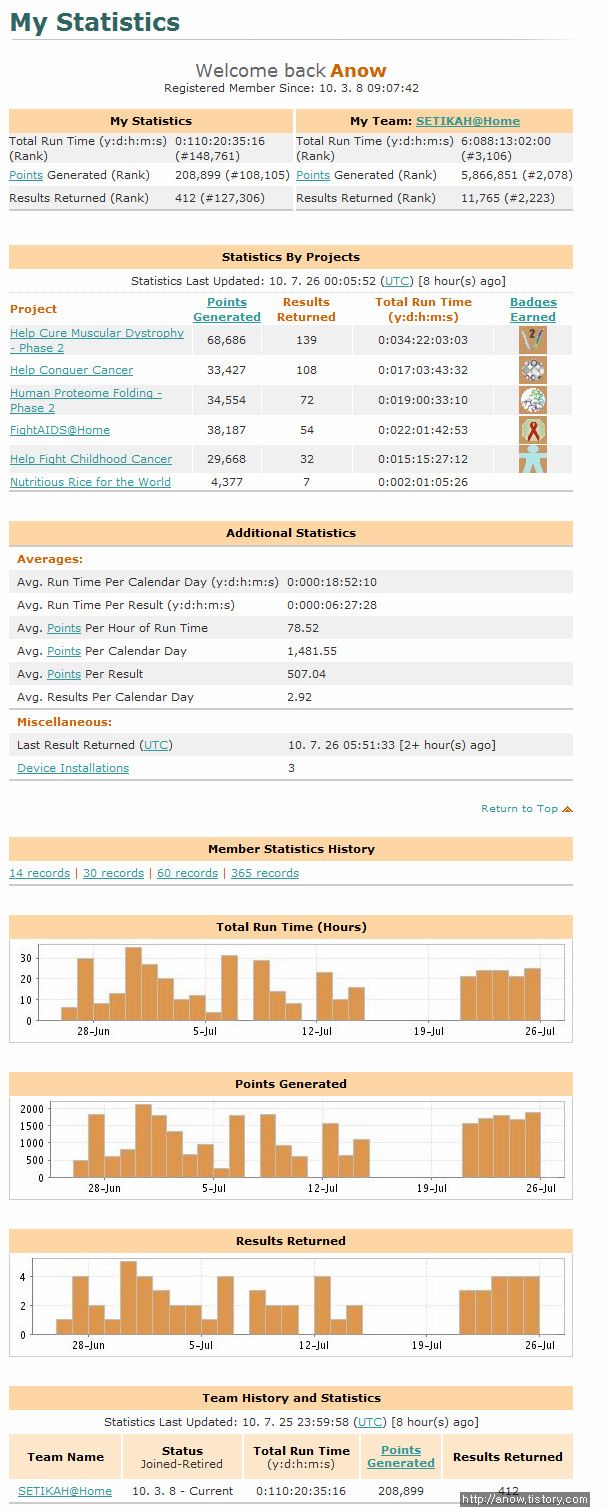Screen dimensions: 605x1509
Task: Click the Return to Top link
Action: coord(519,809)
